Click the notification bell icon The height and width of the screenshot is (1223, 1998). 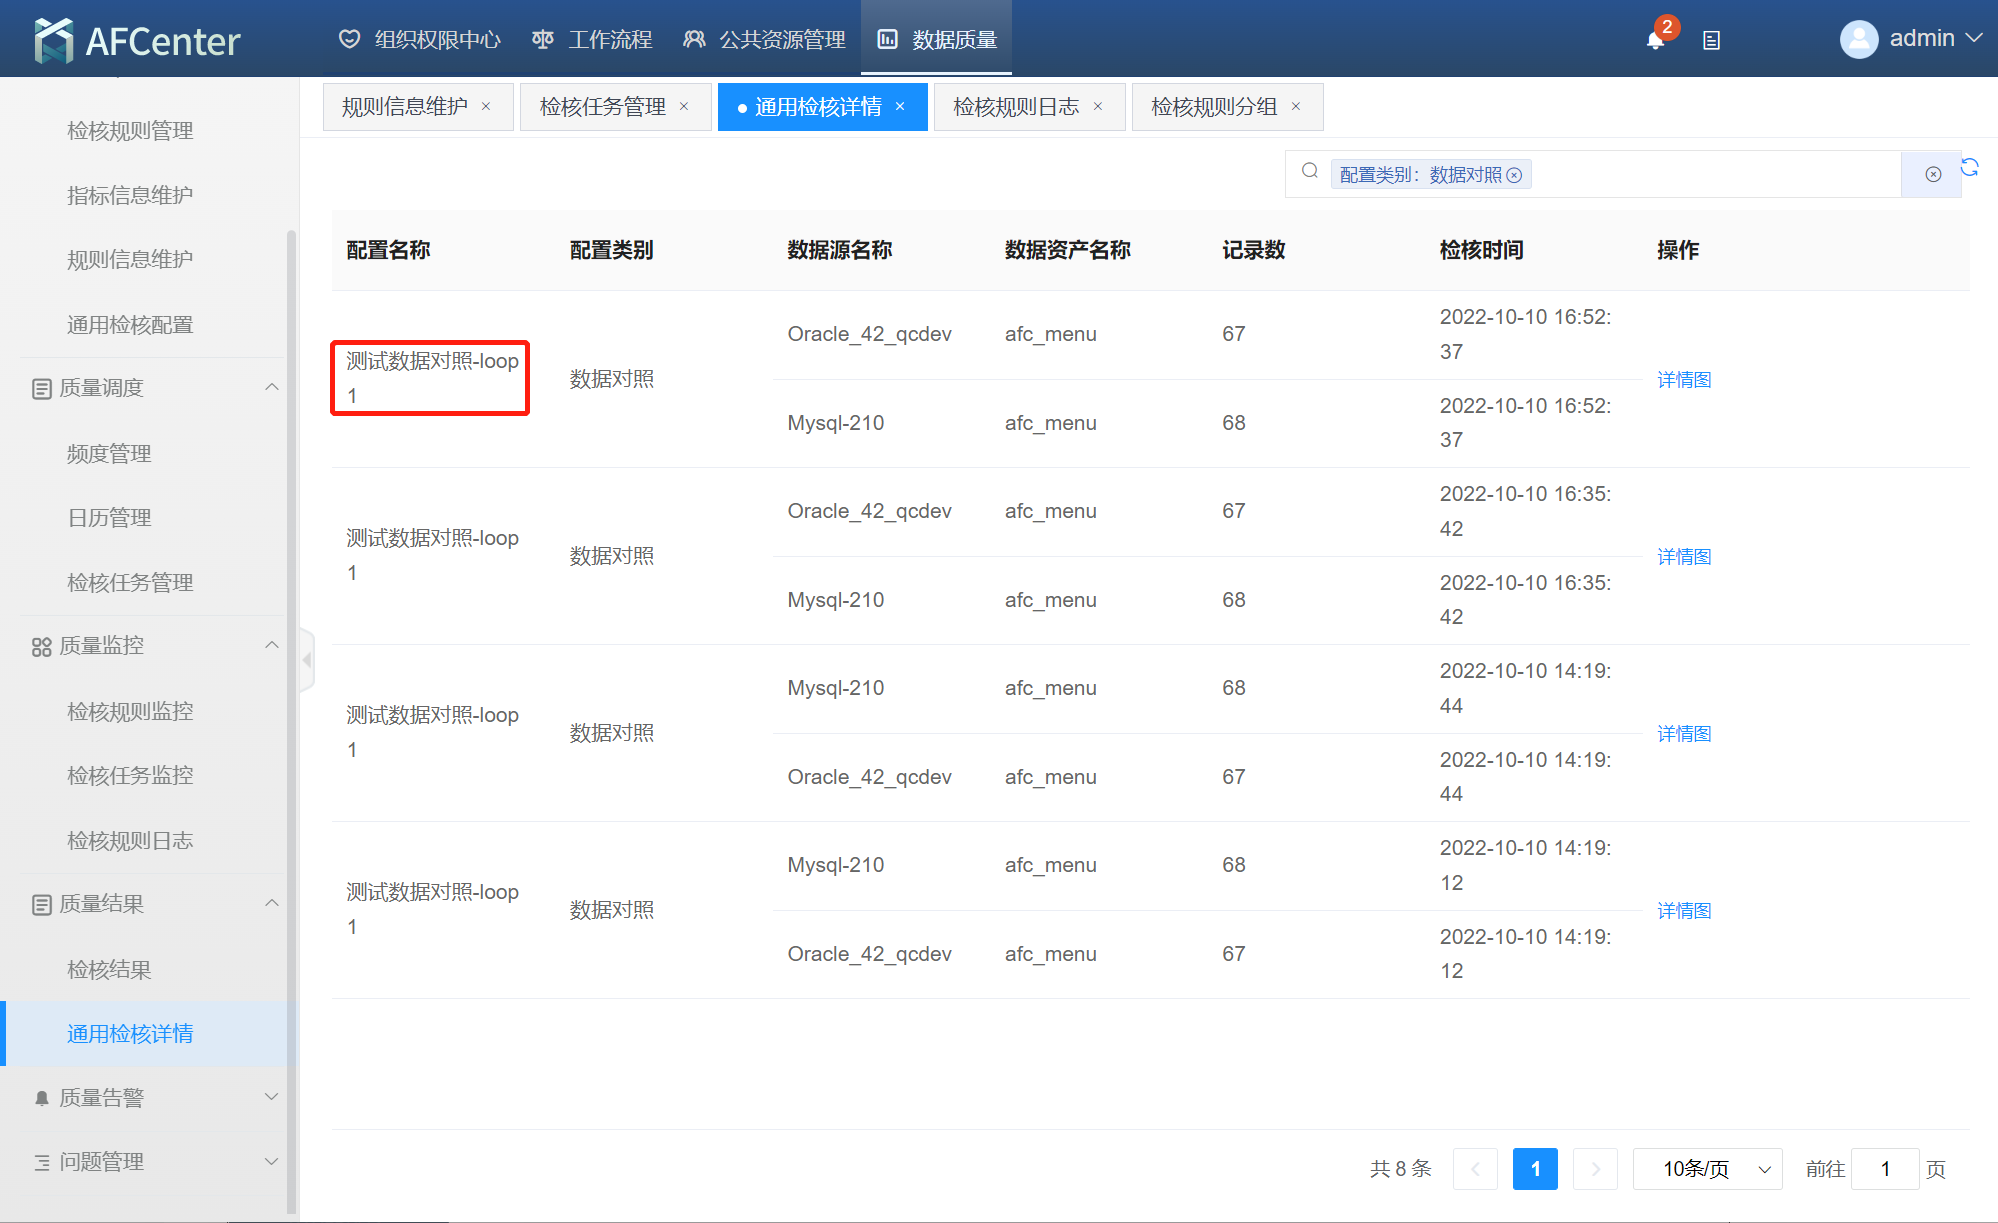(1655, 40)
